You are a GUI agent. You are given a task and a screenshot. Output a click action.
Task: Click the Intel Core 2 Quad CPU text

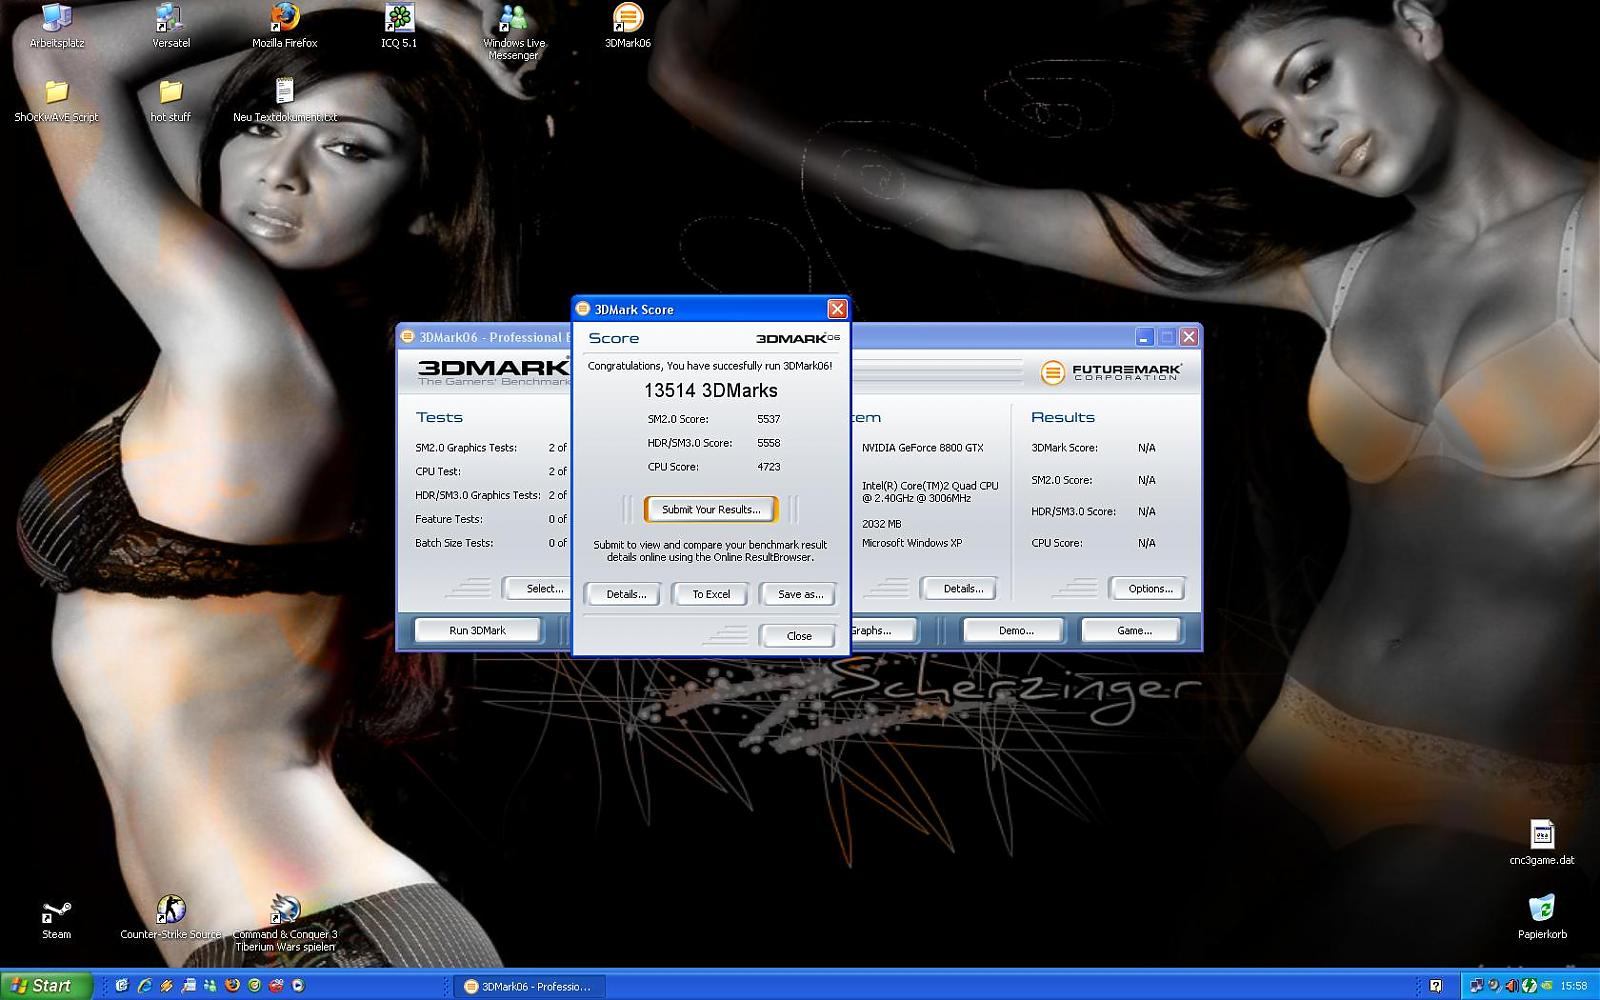point(930,492)
